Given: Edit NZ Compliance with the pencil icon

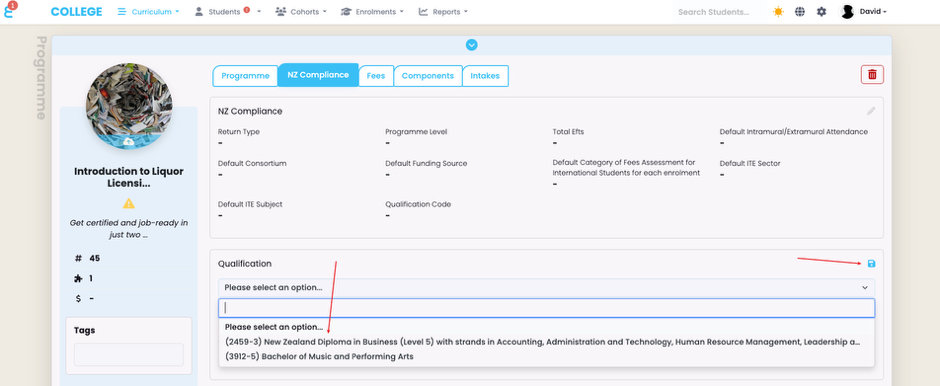Looking at the screenshot, I should coord(871,111).
